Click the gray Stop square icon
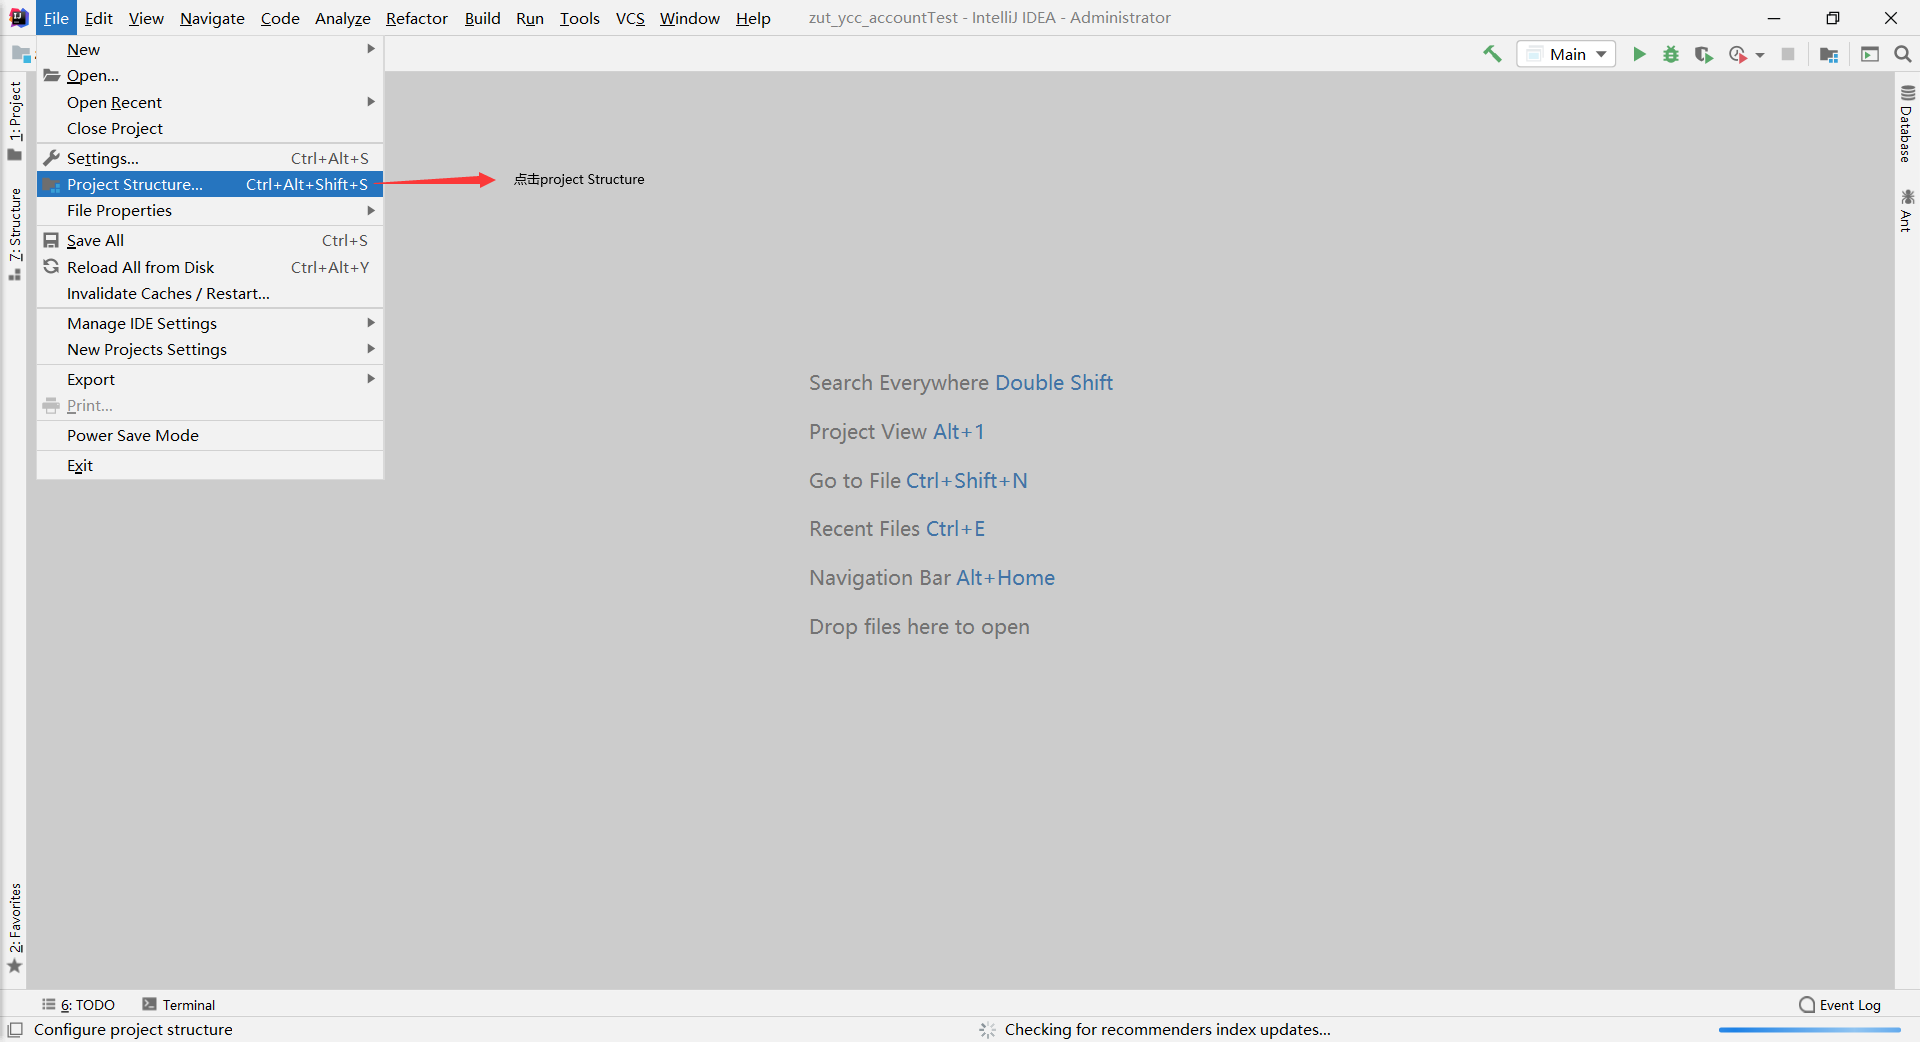 click(1788, 54)
